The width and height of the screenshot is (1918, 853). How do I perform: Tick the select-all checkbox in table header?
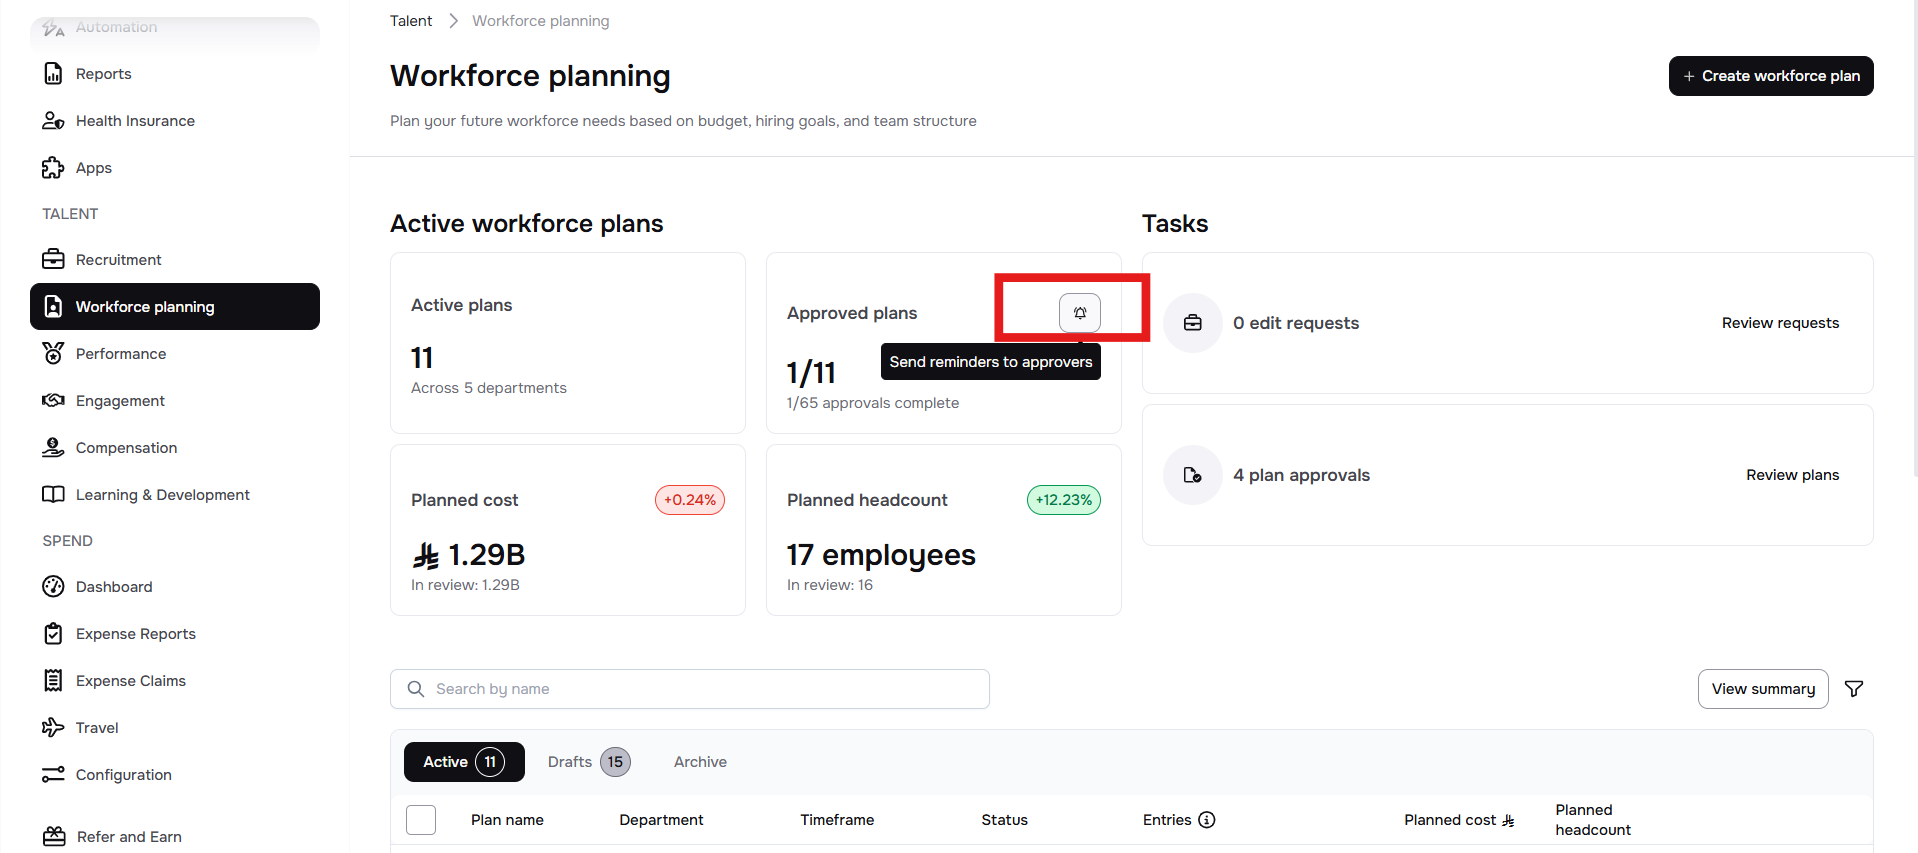point(421,820)
